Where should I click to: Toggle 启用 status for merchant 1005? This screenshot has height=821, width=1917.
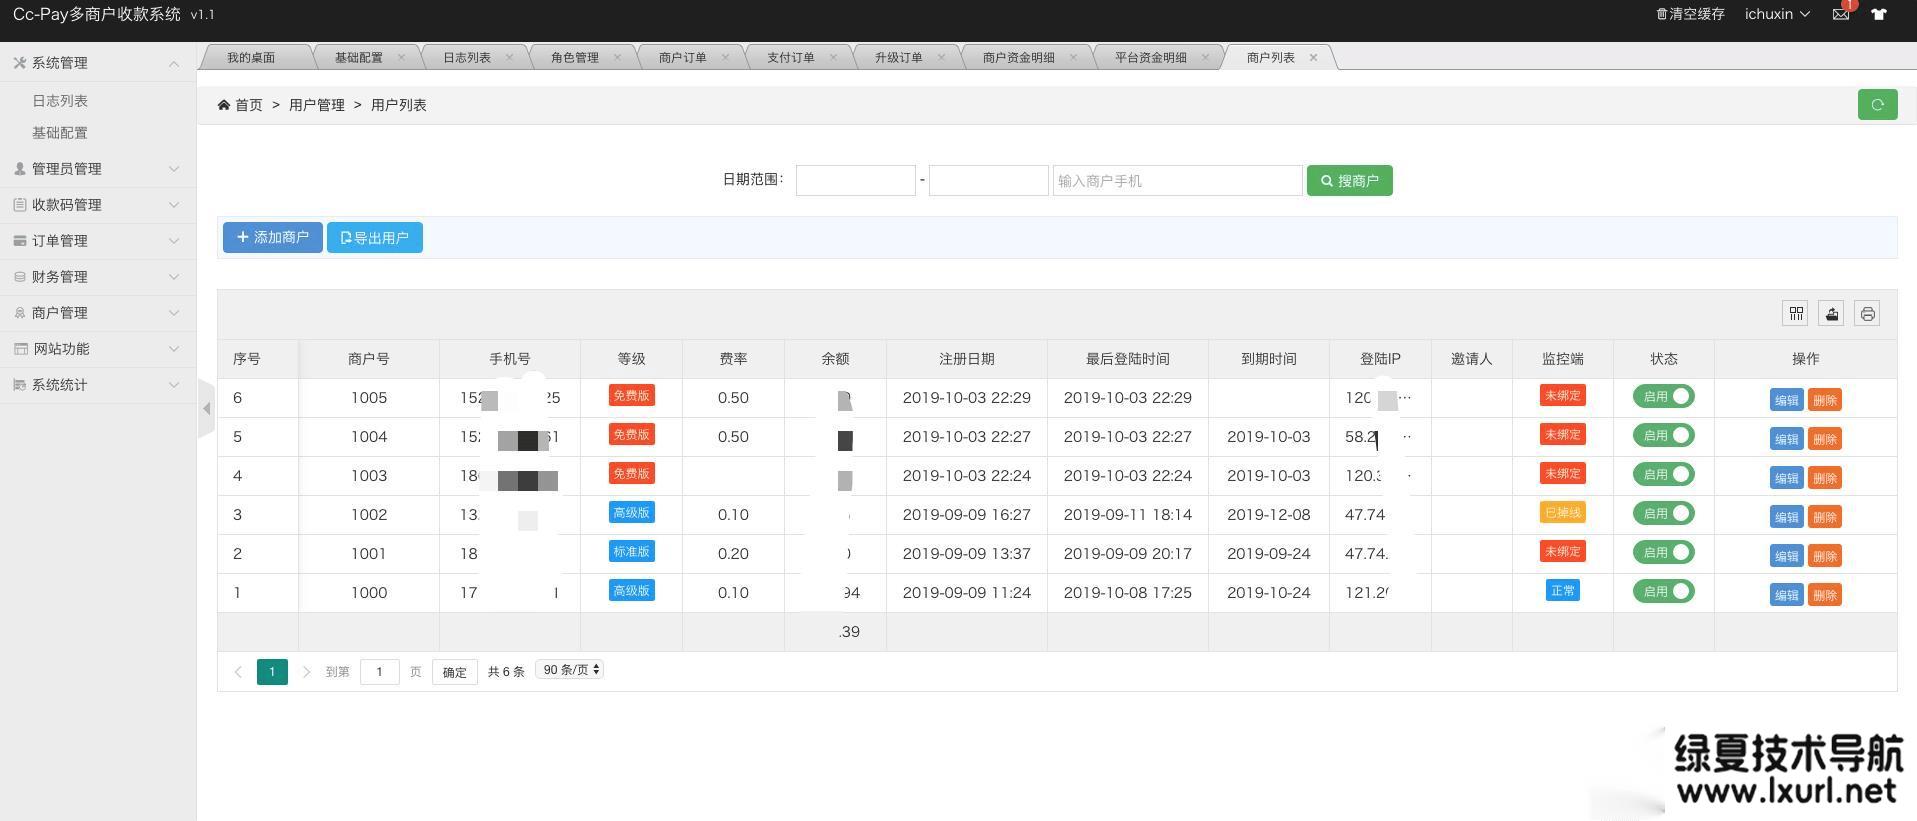[1663, 397]
